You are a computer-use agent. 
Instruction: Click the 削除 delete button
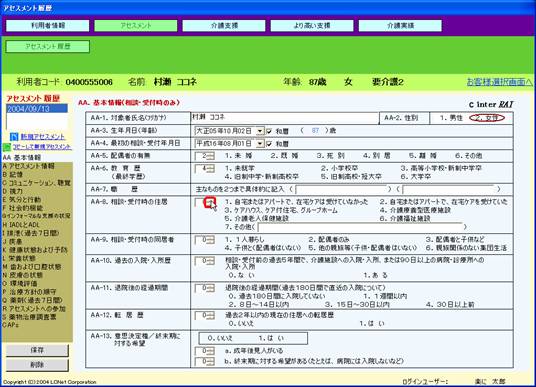[x=37, y=365]
